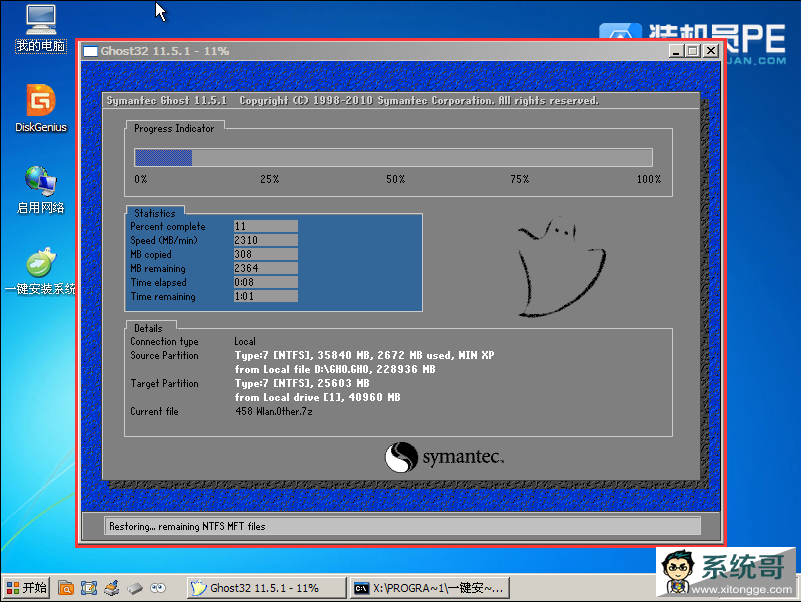Open the 一键安装系统 installer shortcut
Screen dimensions: 801x602
[40, 271]
